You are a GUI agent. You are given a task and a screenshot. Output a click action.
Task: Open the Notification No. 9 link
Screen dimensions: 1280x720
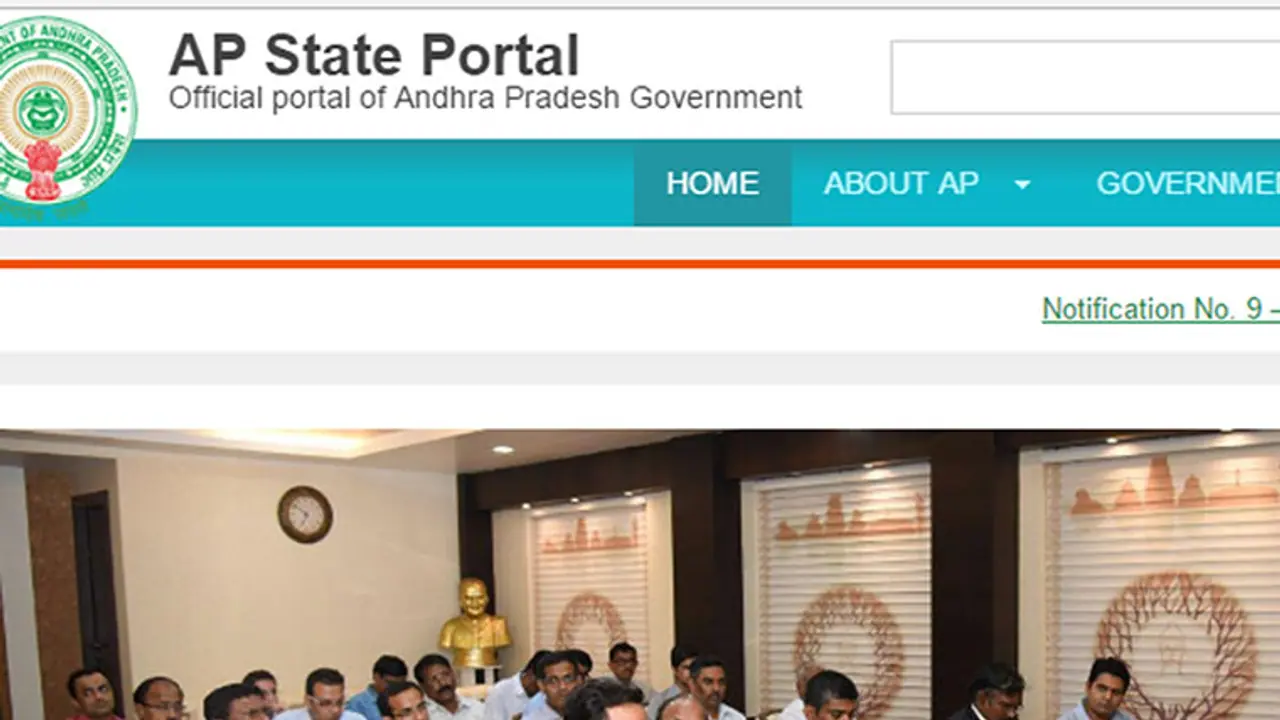point(1161,309)
